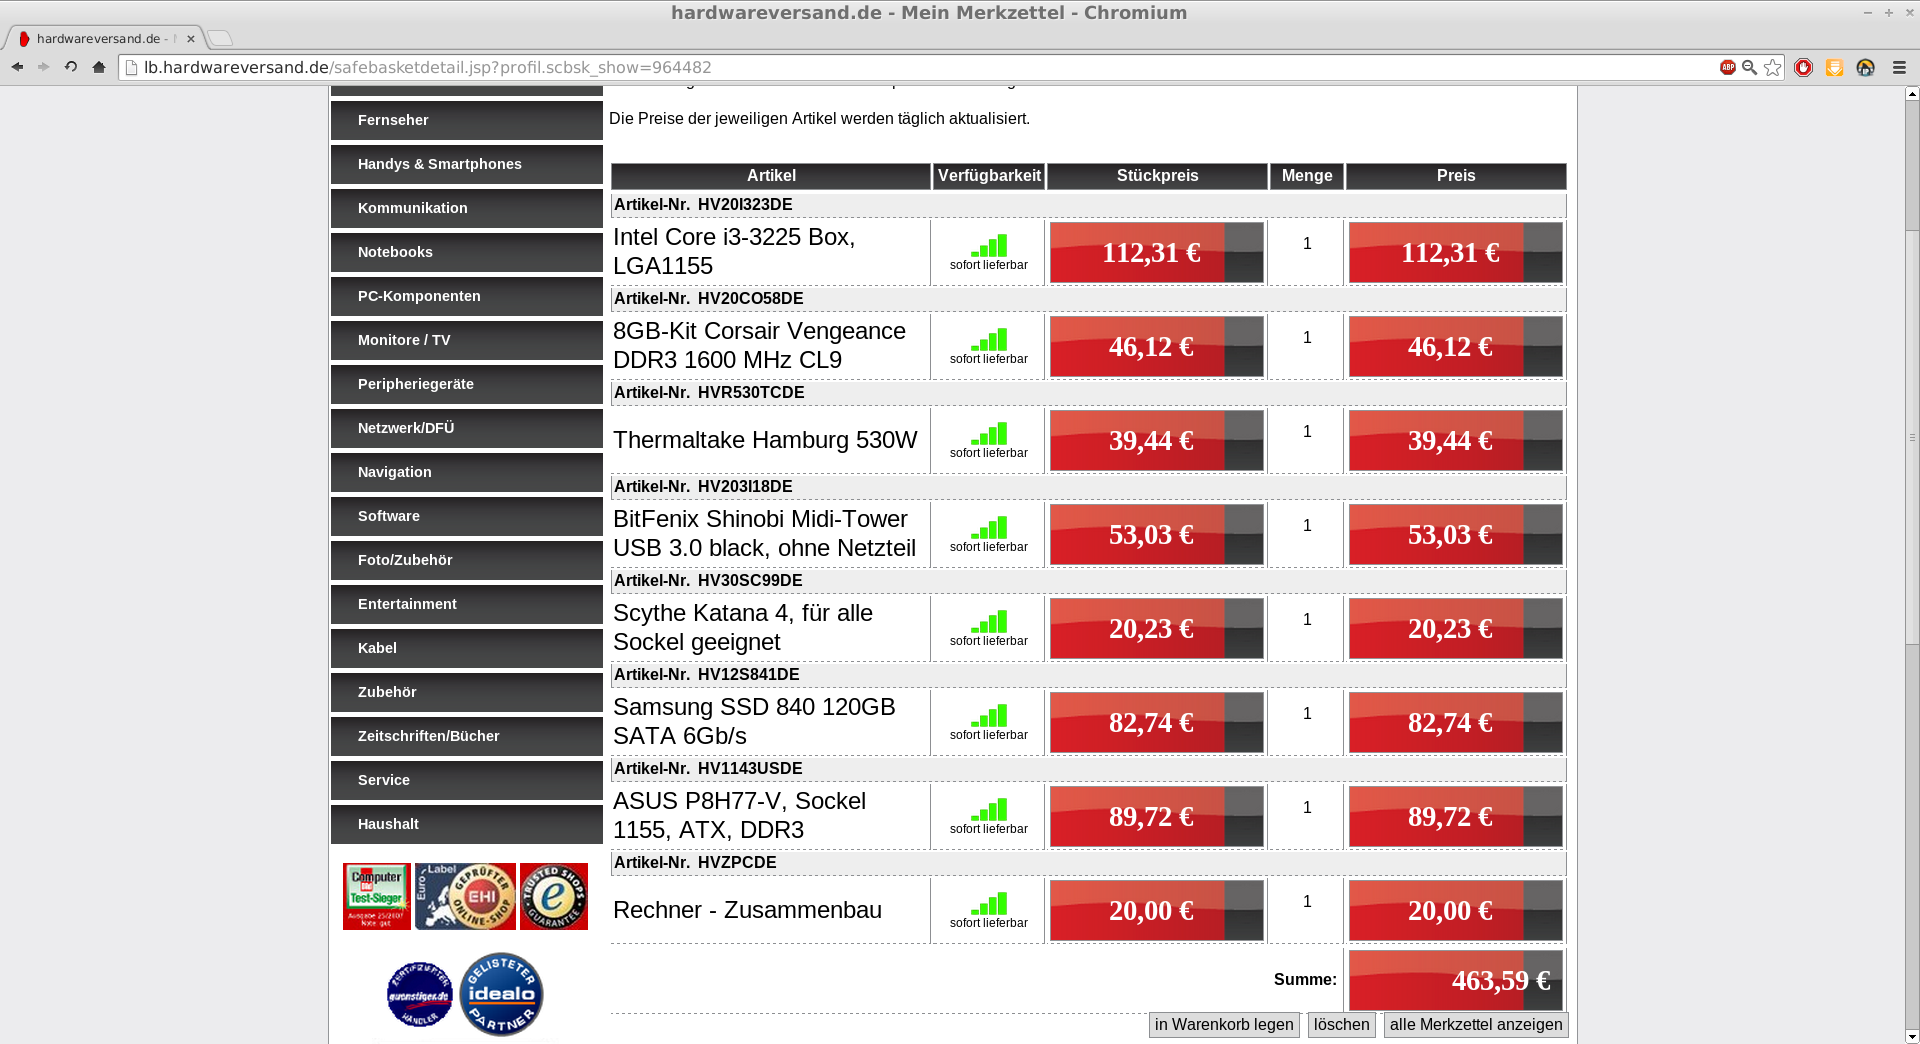Click the browser forward arrow
The image size is (1920, 1044).
point(43,67)
